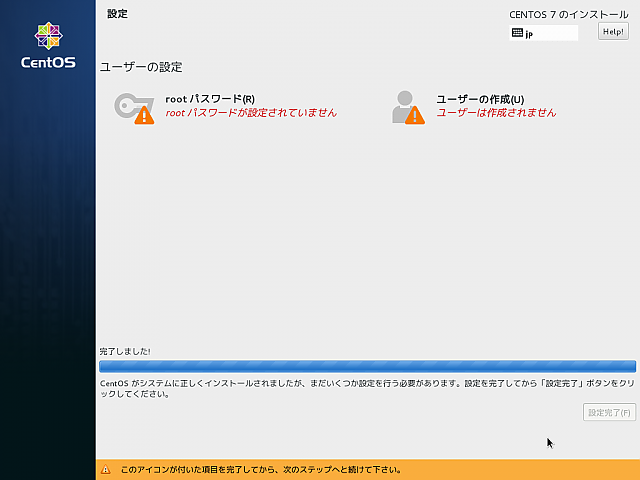Open the user creation person icon
The image size is (640, 480).
tap(408, 107)
